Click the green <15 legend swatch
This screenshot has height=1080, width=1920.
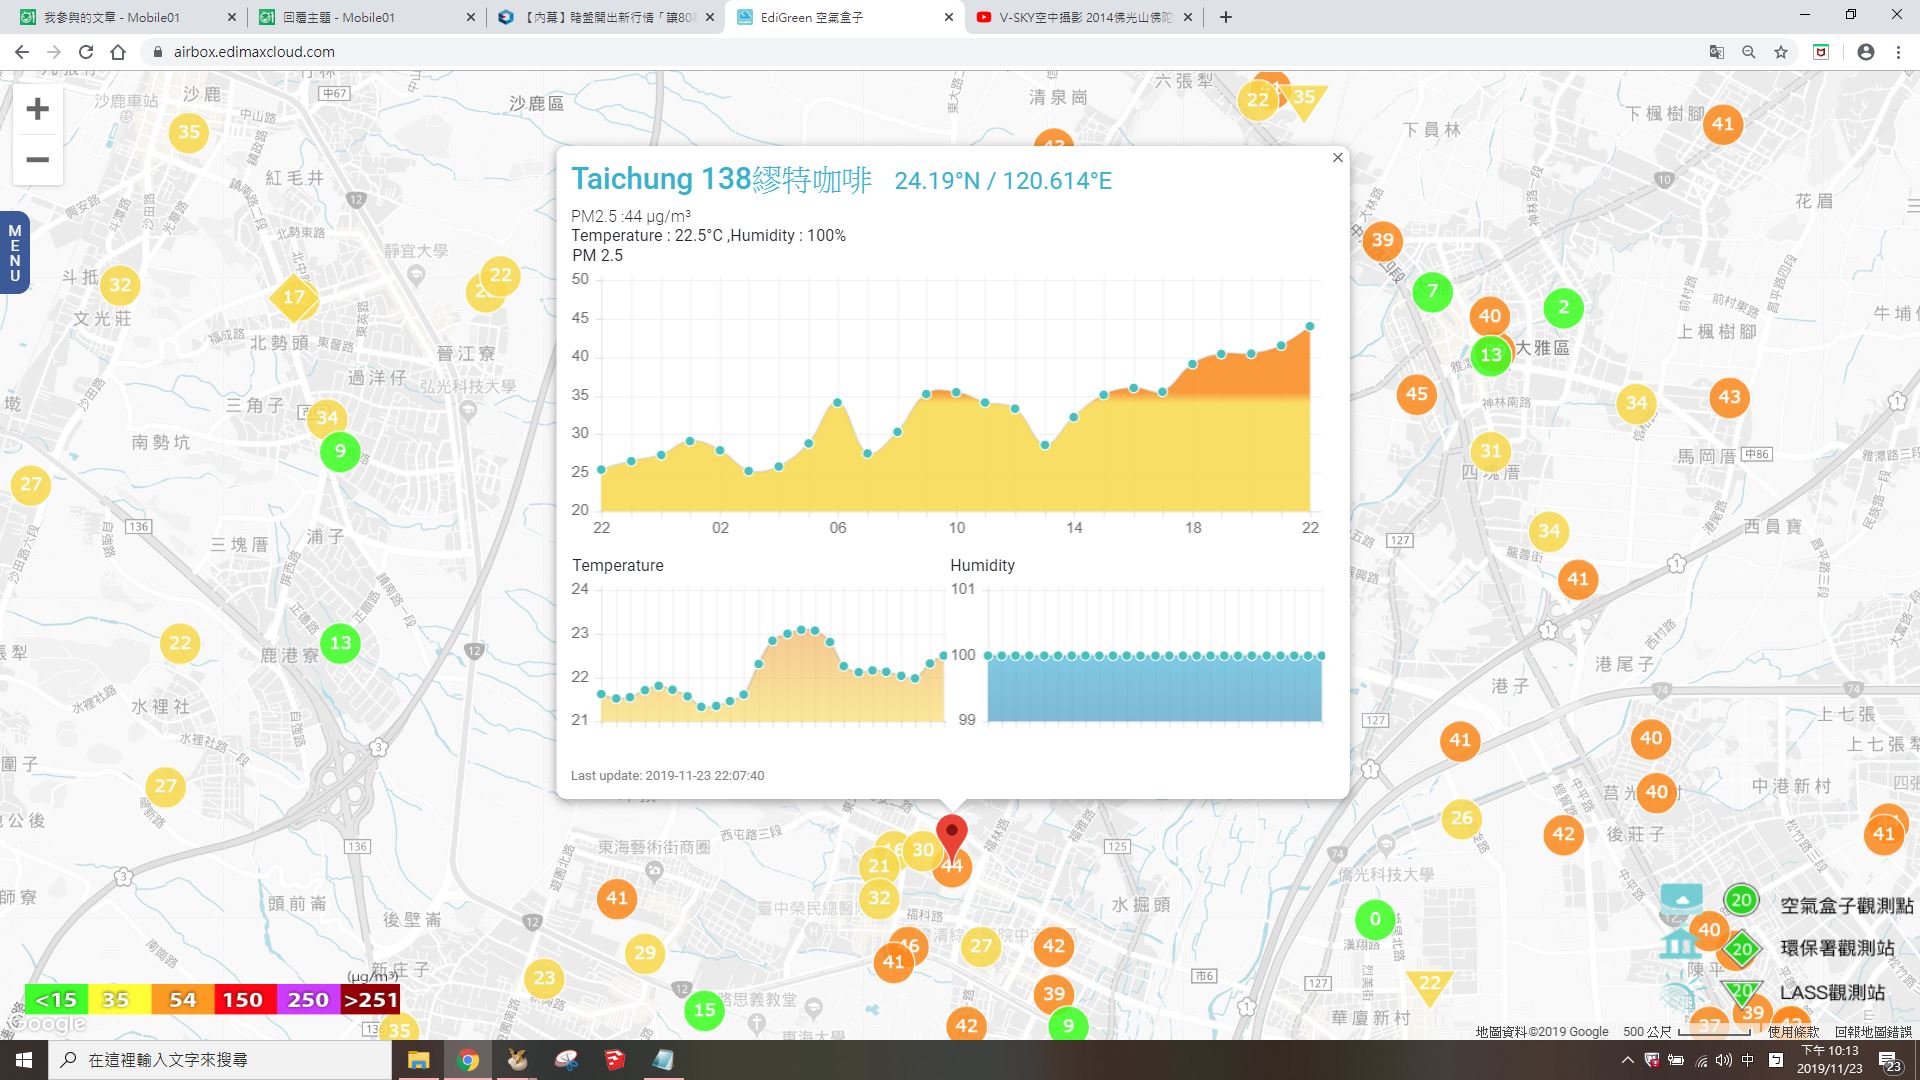point(56,1000)
